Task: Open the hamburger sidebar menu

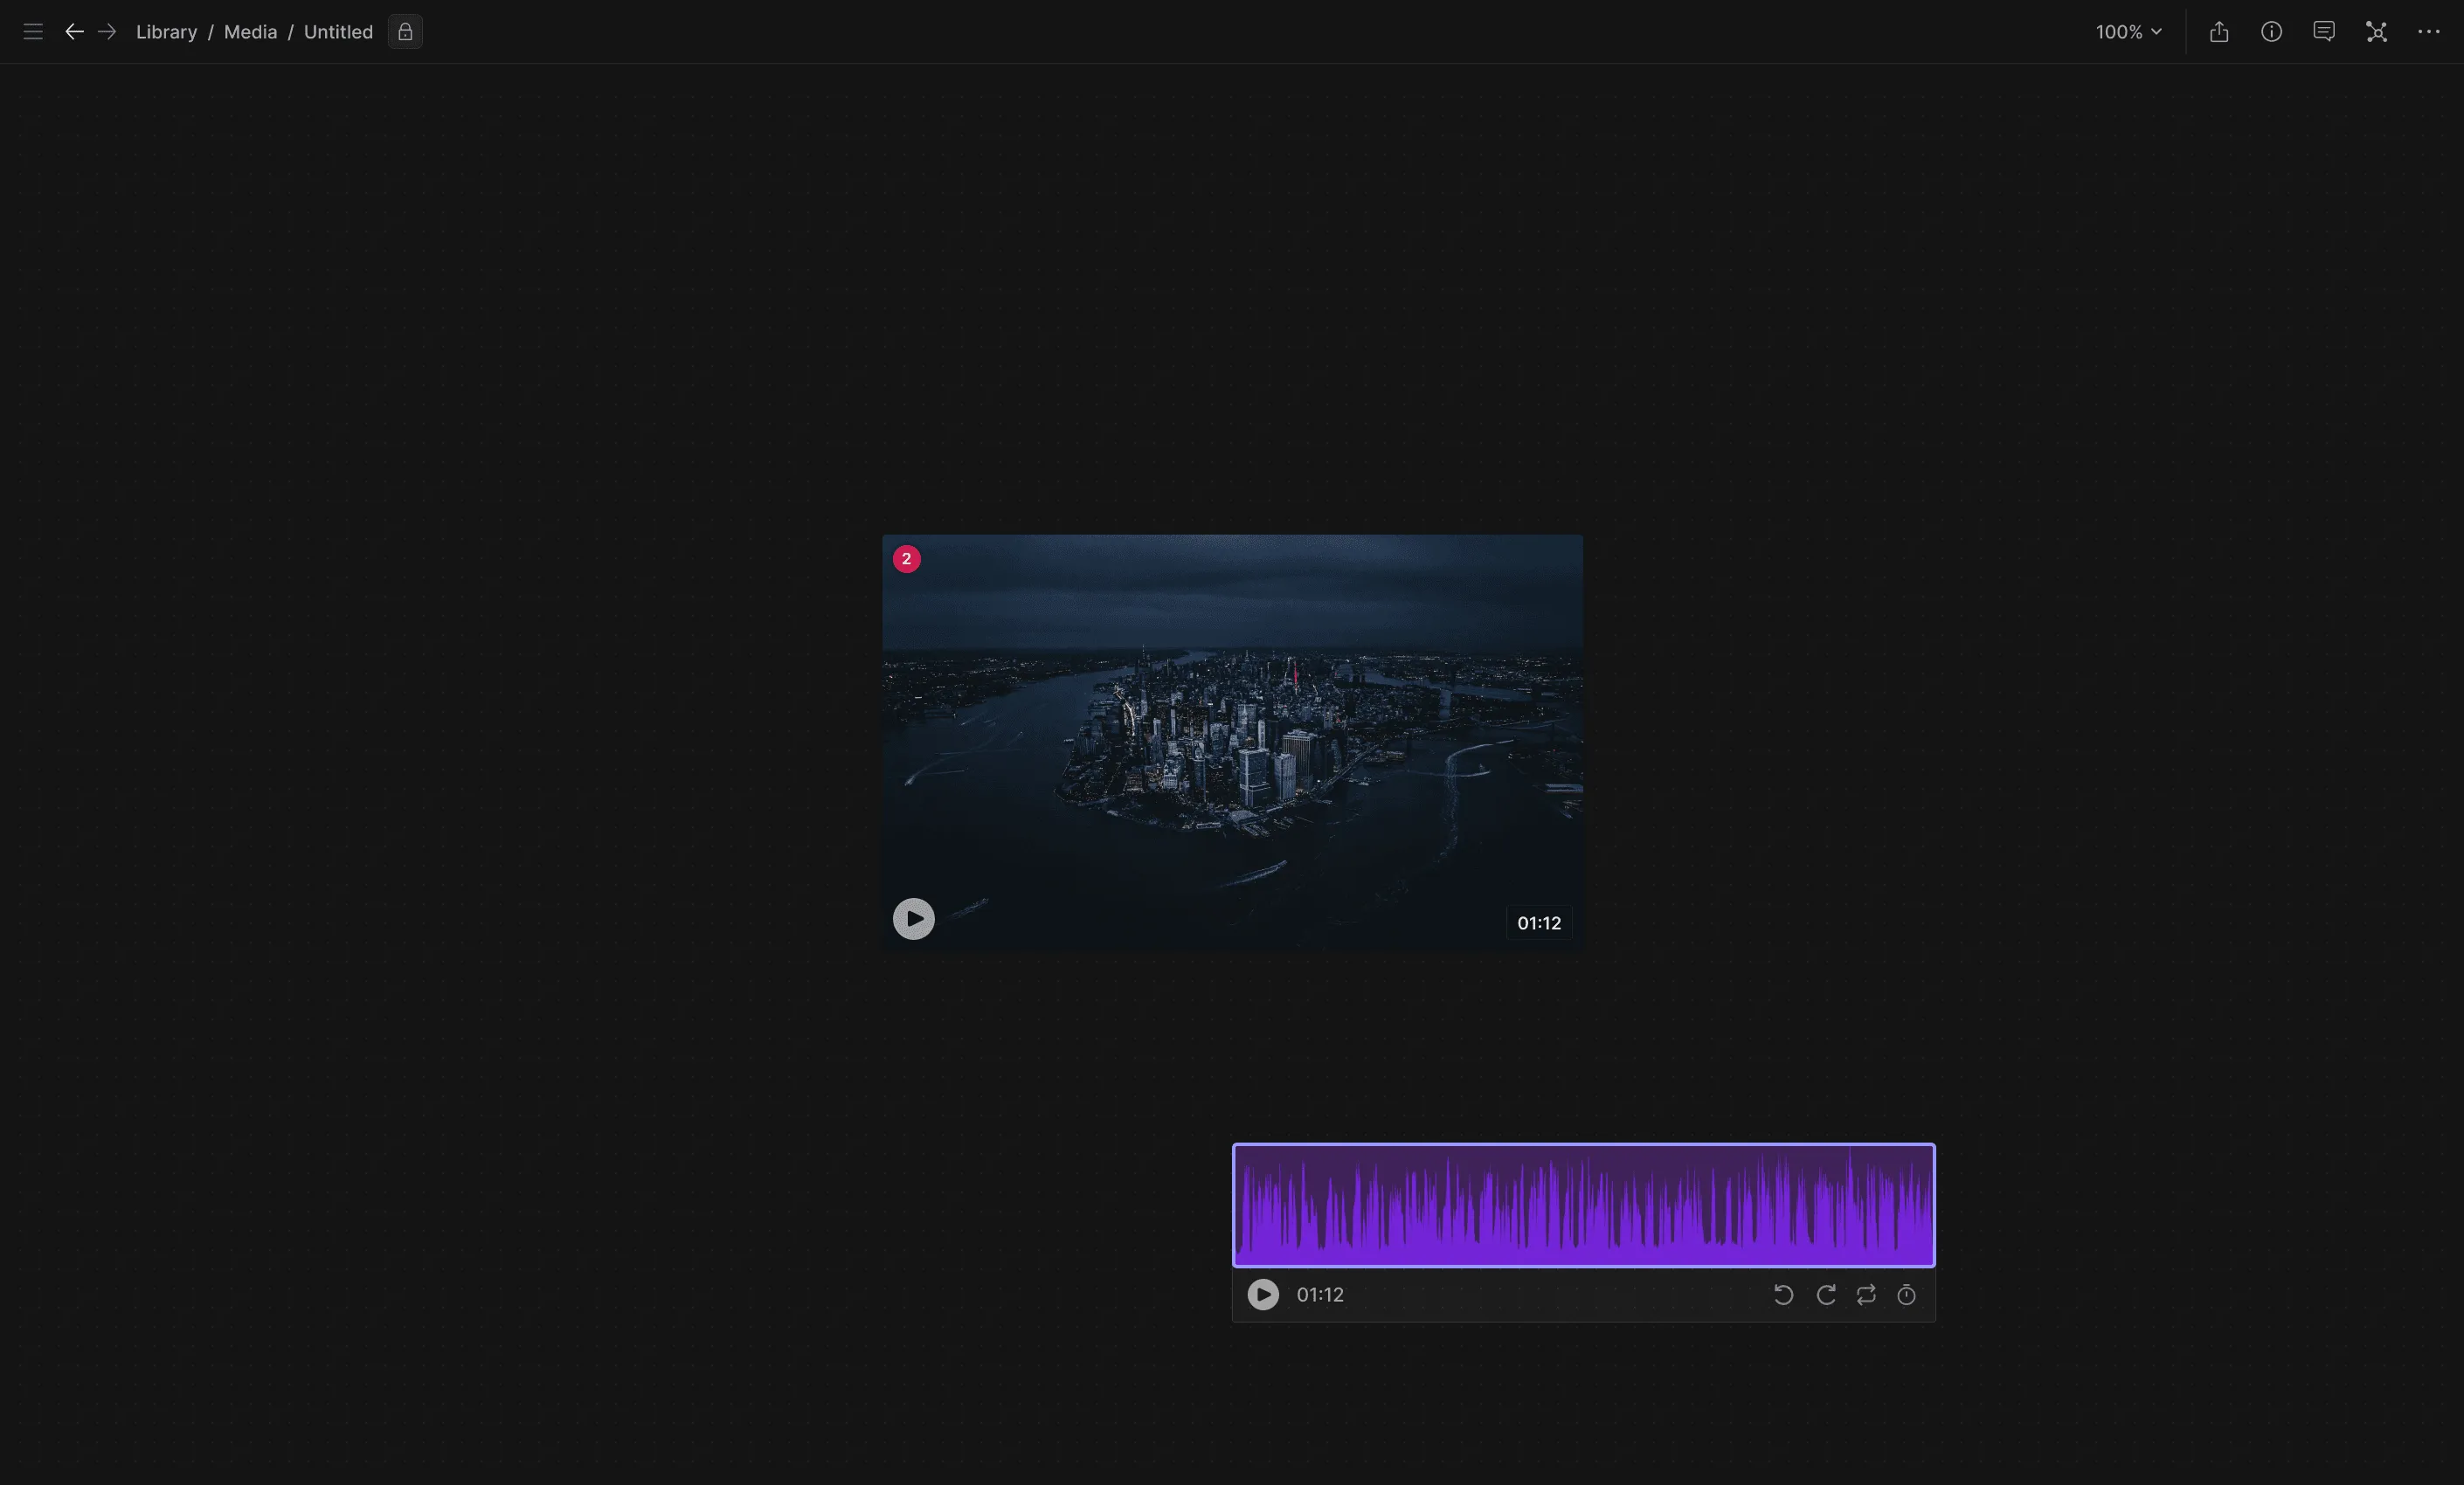Action: tap(33, 32)
